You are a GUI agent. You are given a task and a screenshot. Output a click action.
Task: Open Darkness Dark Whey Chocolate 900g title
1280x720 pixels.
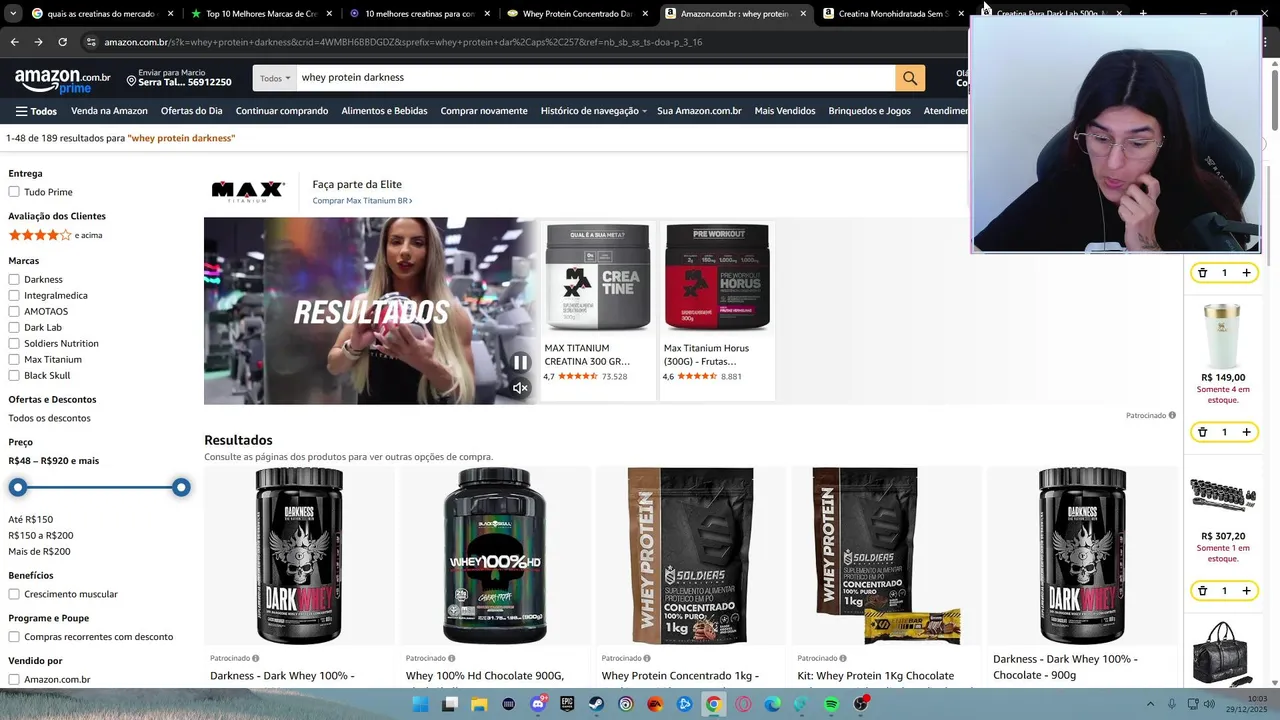click(1065, 667)
